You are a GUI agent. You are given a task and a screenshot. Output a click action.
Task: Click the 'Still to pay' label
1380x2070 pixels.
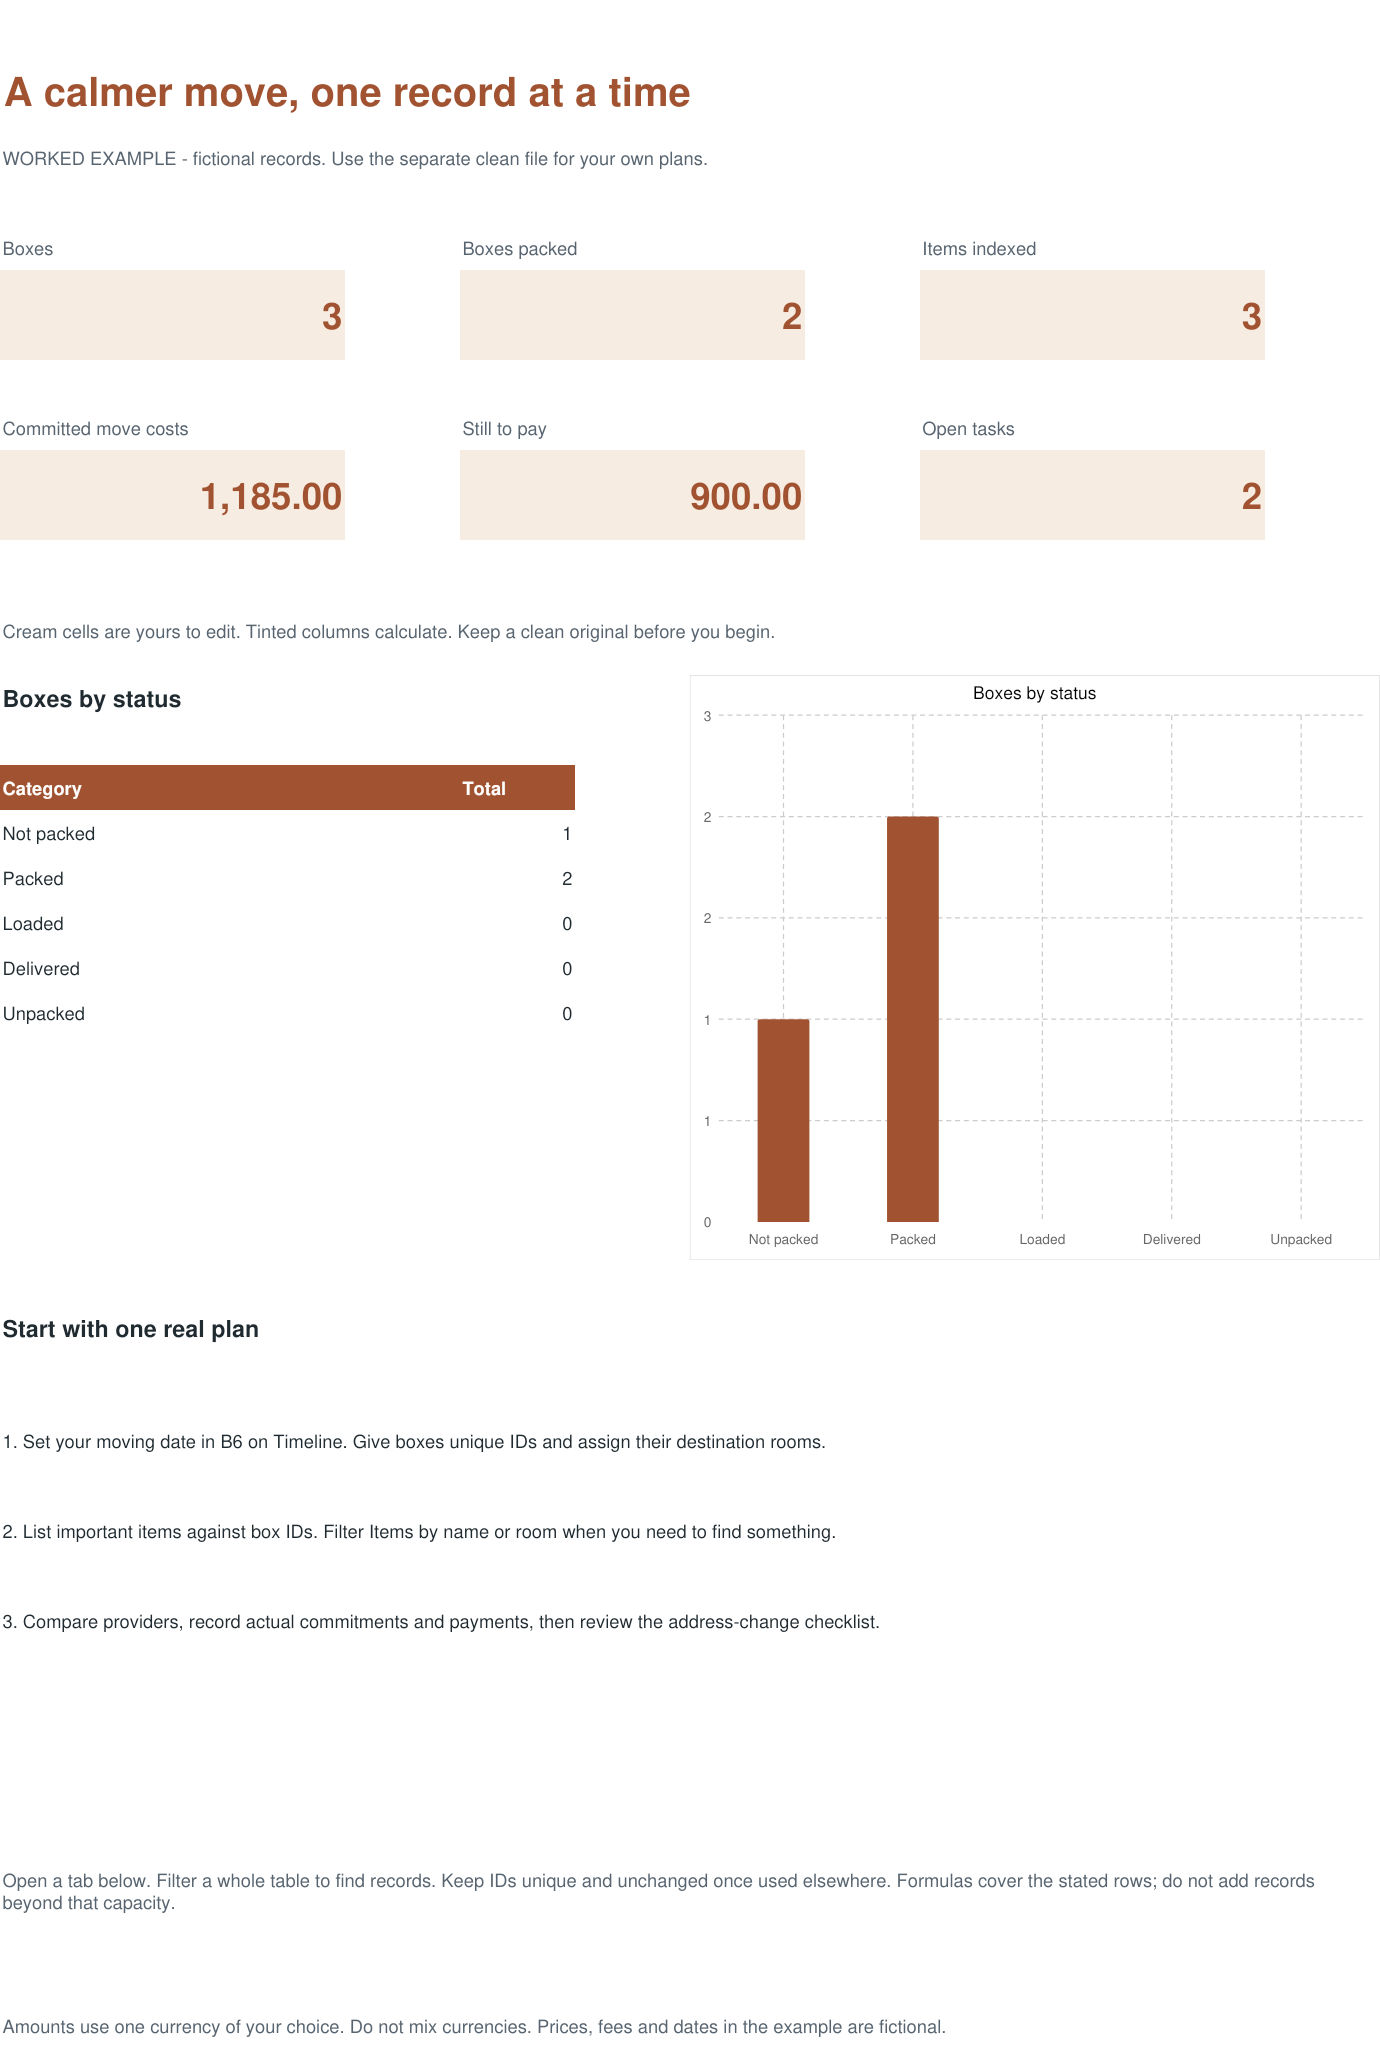[x=504, y=429]
